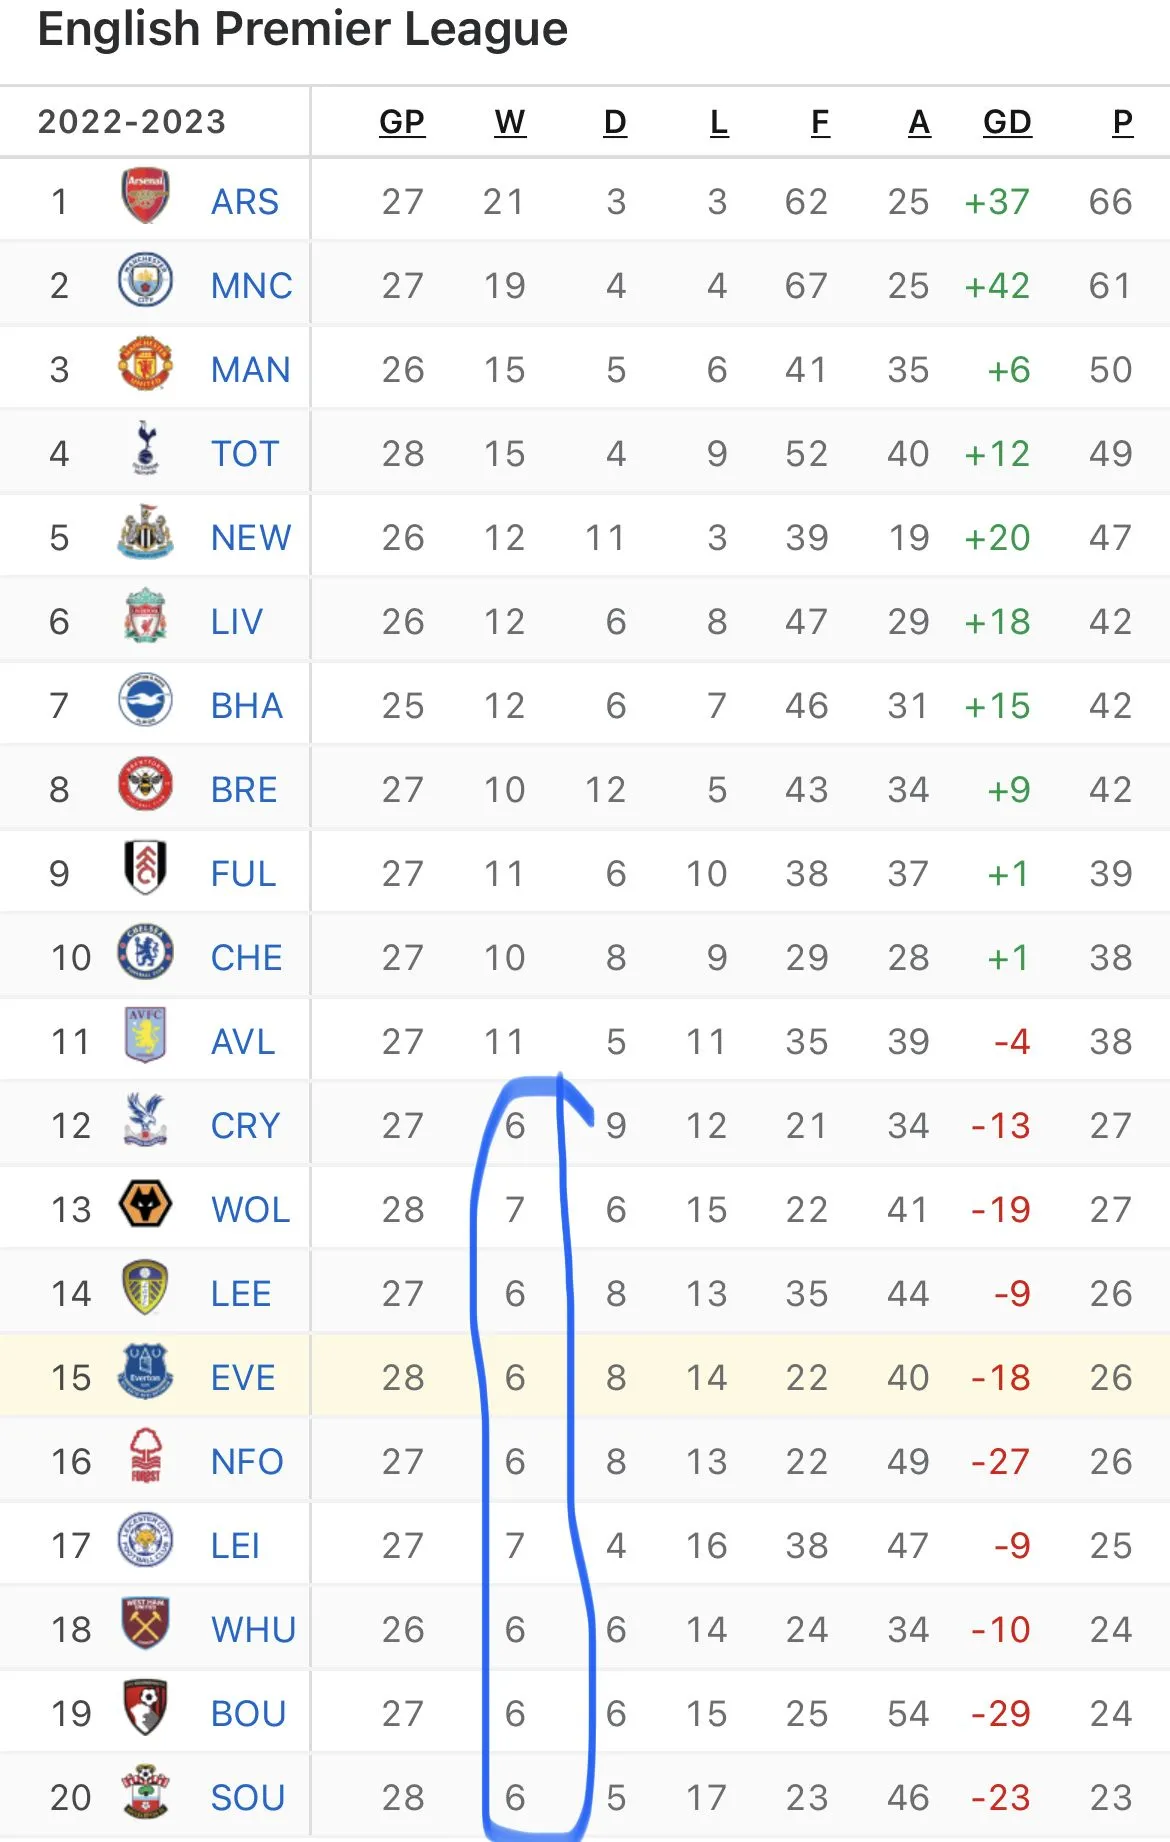Click the GD column header
This screenshot has width=1170, height=1842.
pyautogui.click(x=1007, y=122)
